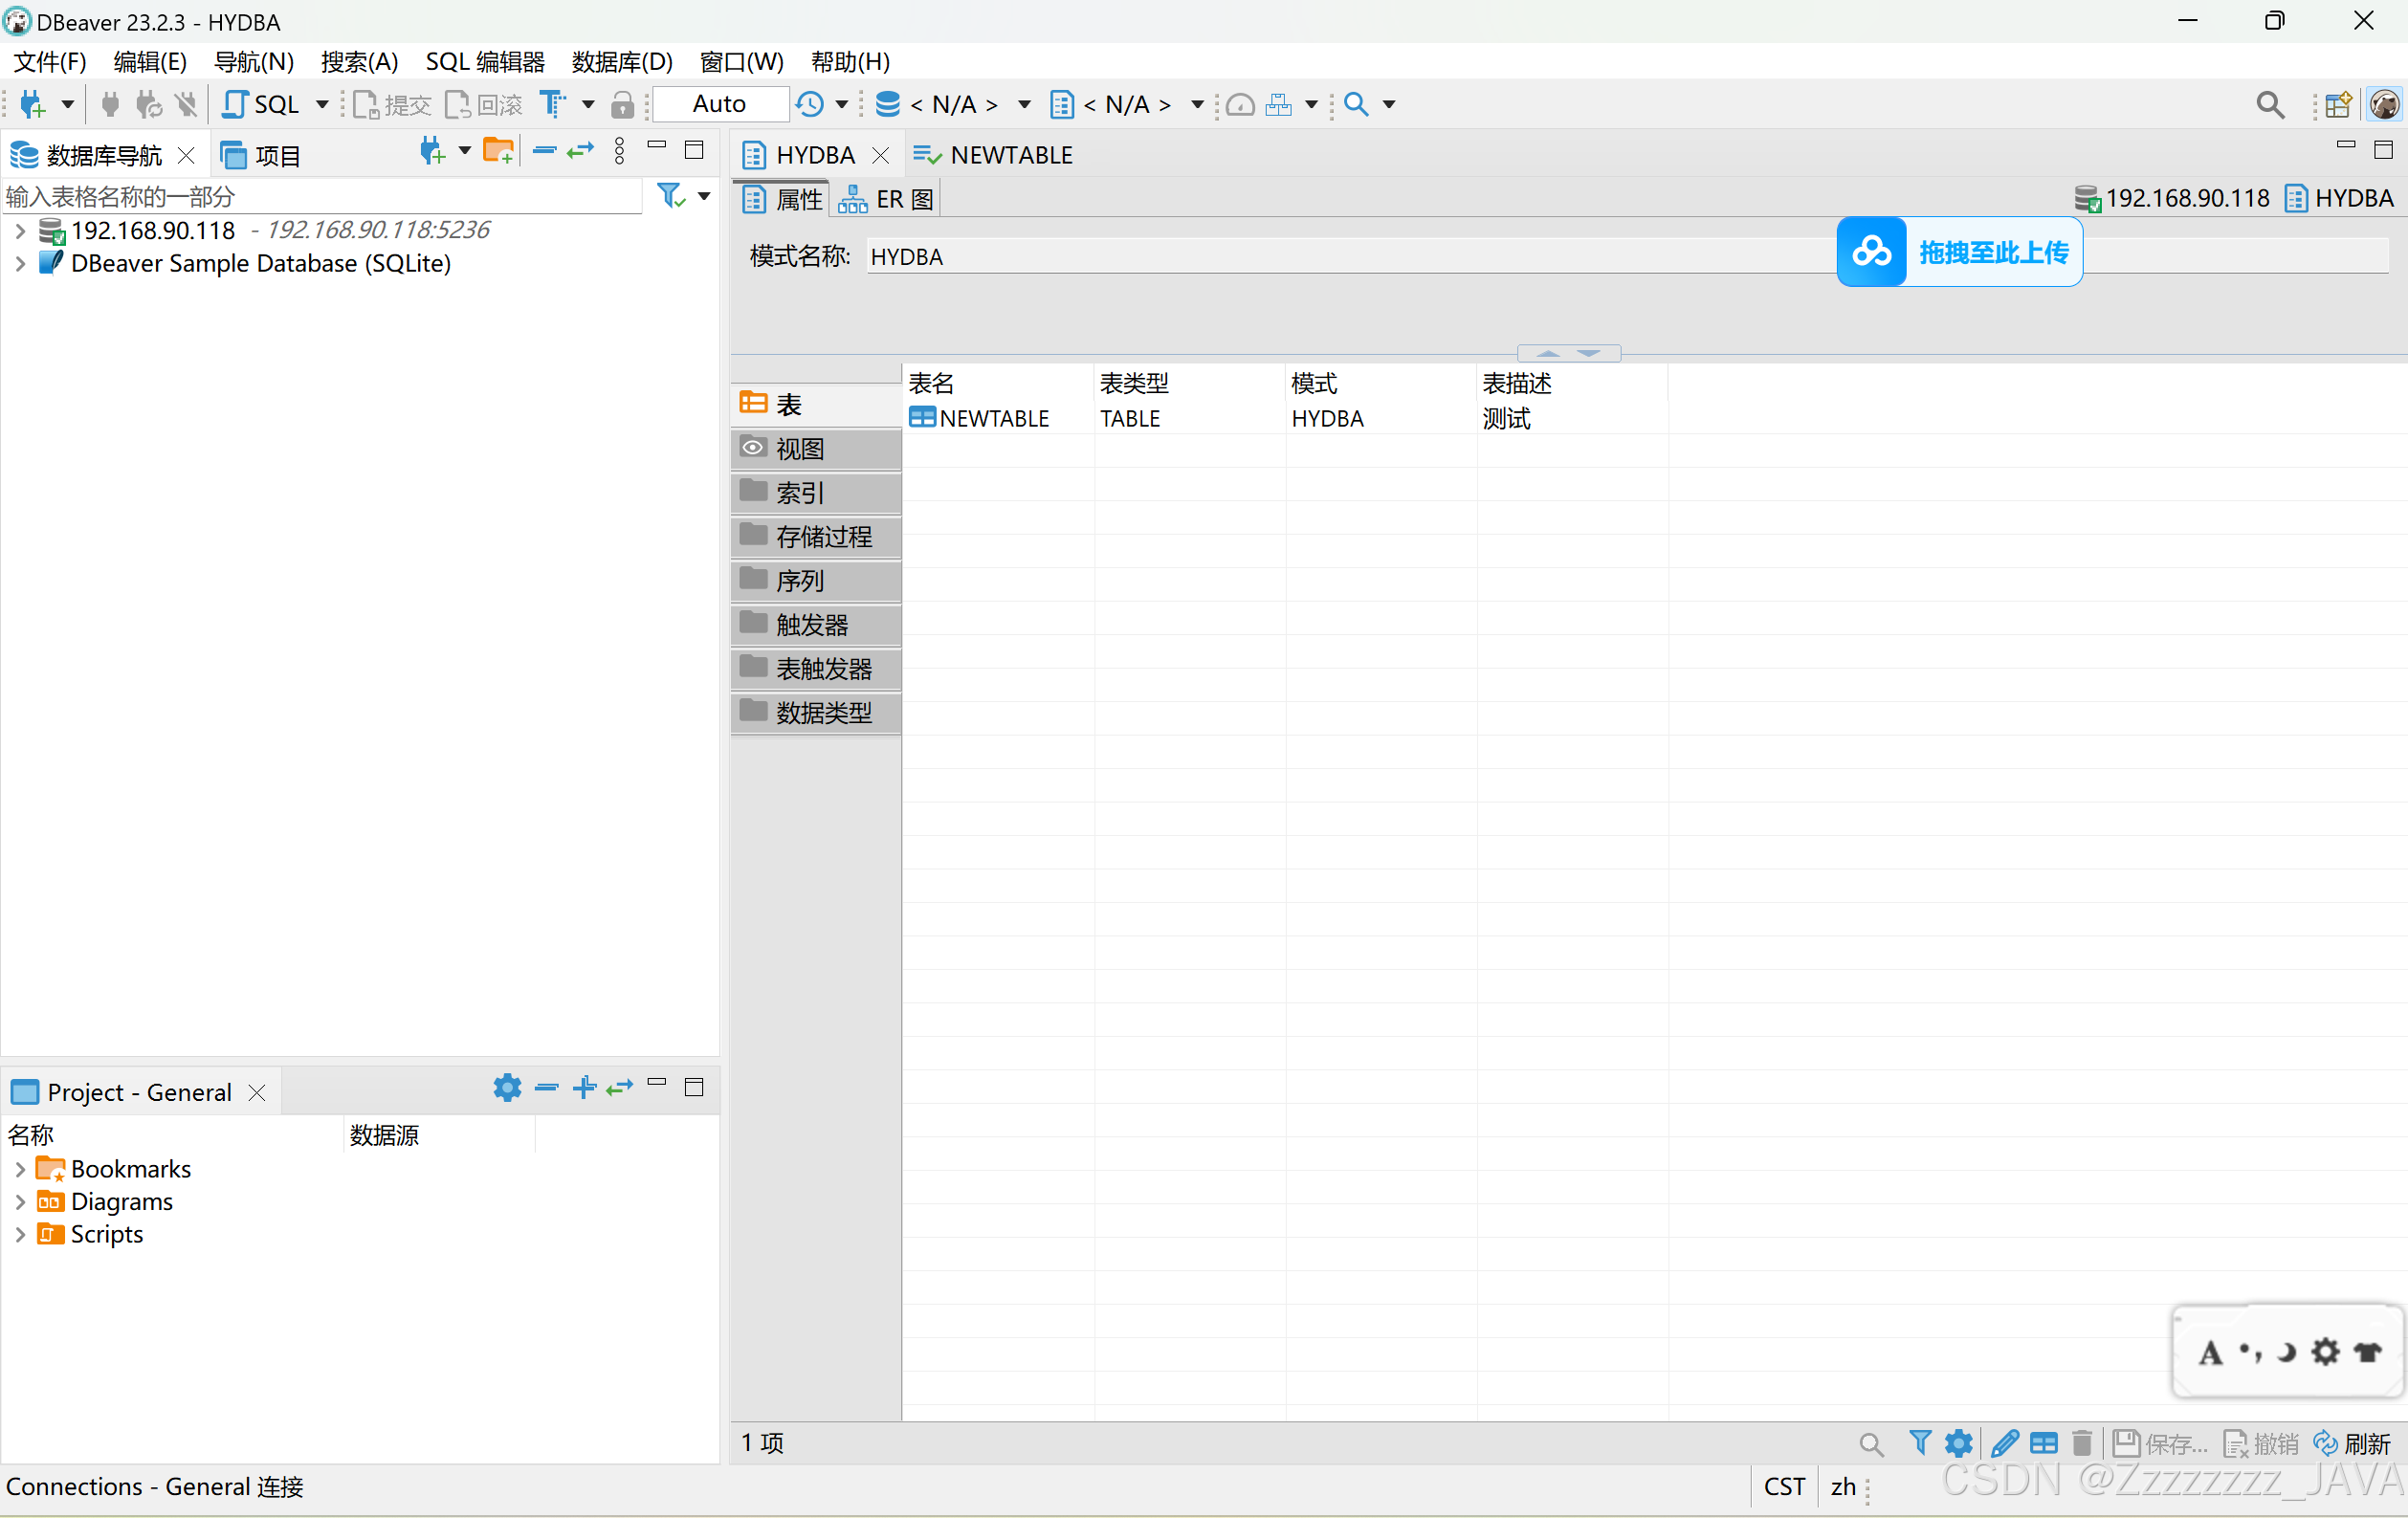Click the settings gear icon in bottom toolbar
Viewport: 2408px width, 1518px height.
click(1958, 1443)
